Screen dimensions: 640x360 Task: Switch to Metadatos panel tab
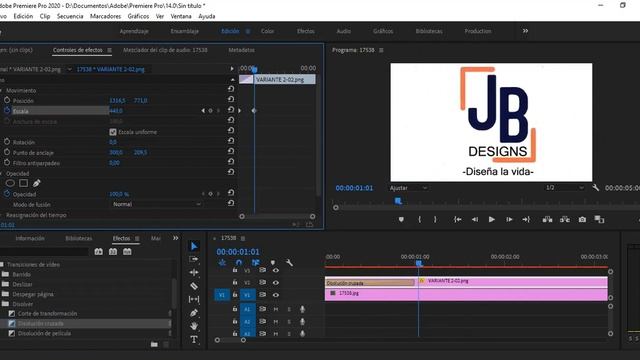[241, 50]
